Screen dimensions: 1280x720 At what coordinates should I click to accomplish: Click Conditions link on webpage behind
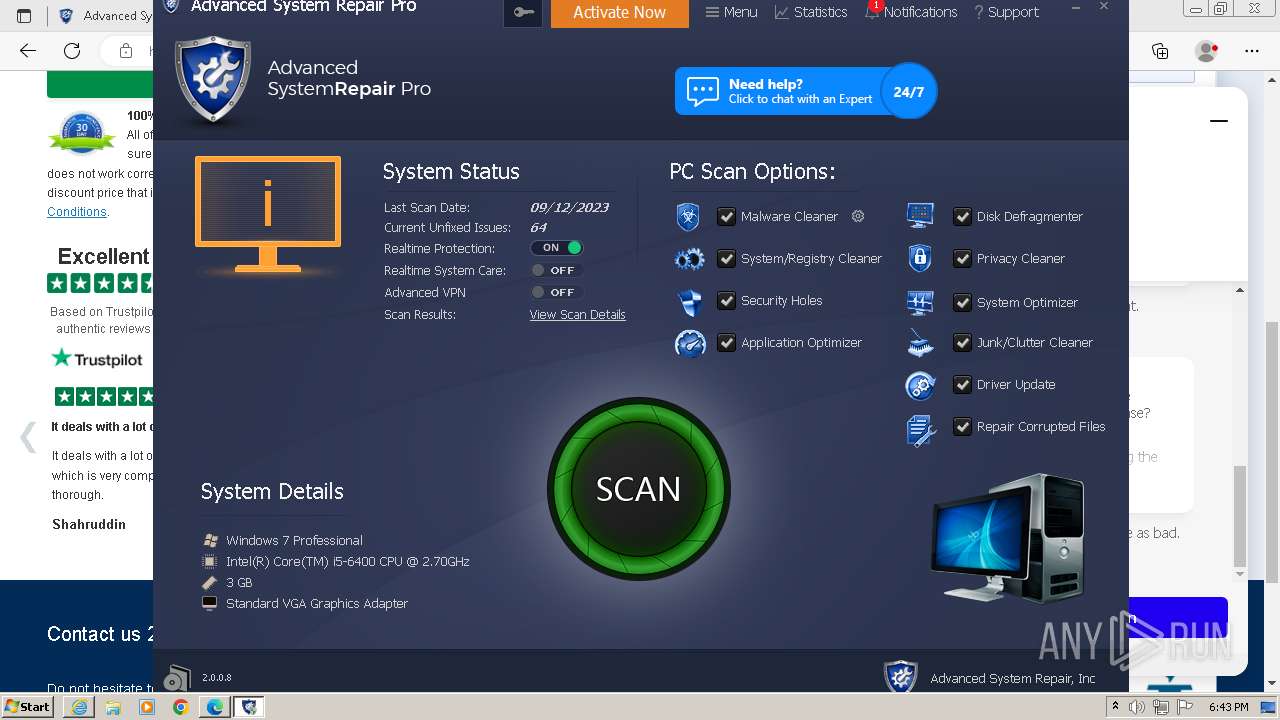(76, 212)
